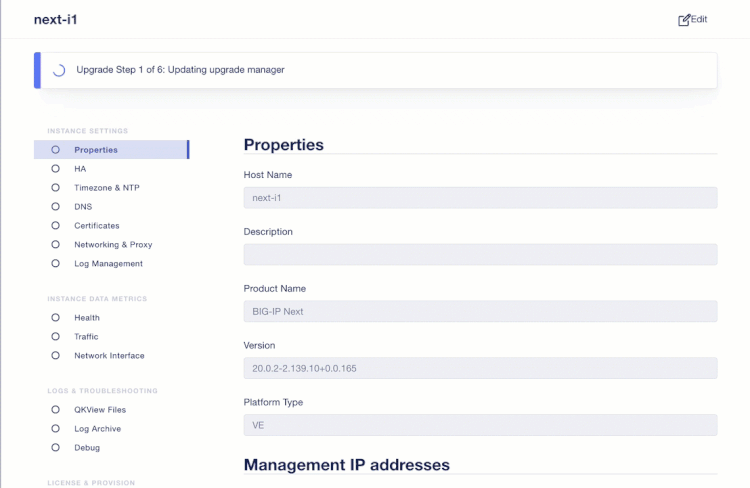Screen dimensions: 750x488
Task: Click the circle icon beside Properties
Action: 56,150
